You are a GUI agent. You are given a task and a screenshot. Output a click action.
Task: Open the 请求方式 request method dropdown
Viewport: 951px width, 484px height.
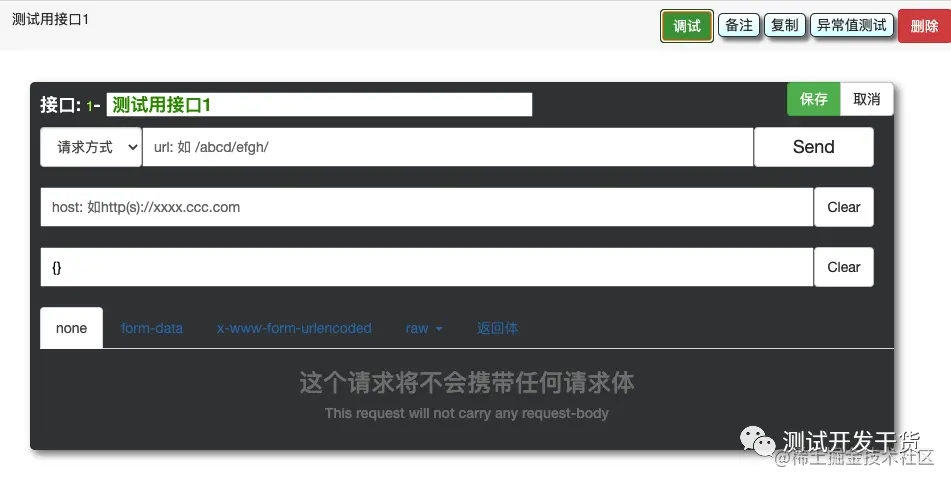[91, 147]
